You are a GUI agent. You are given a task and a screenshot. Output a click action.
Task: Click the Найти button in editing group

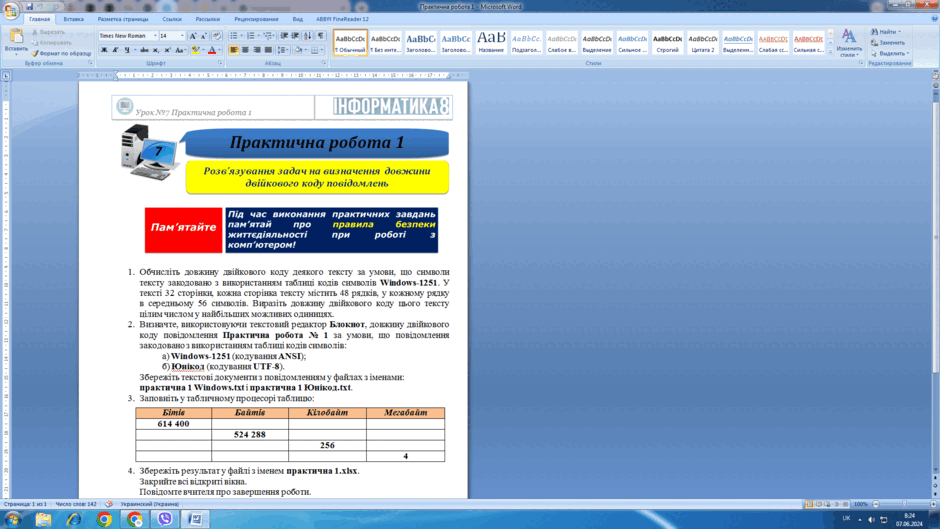tap(886, 32)
